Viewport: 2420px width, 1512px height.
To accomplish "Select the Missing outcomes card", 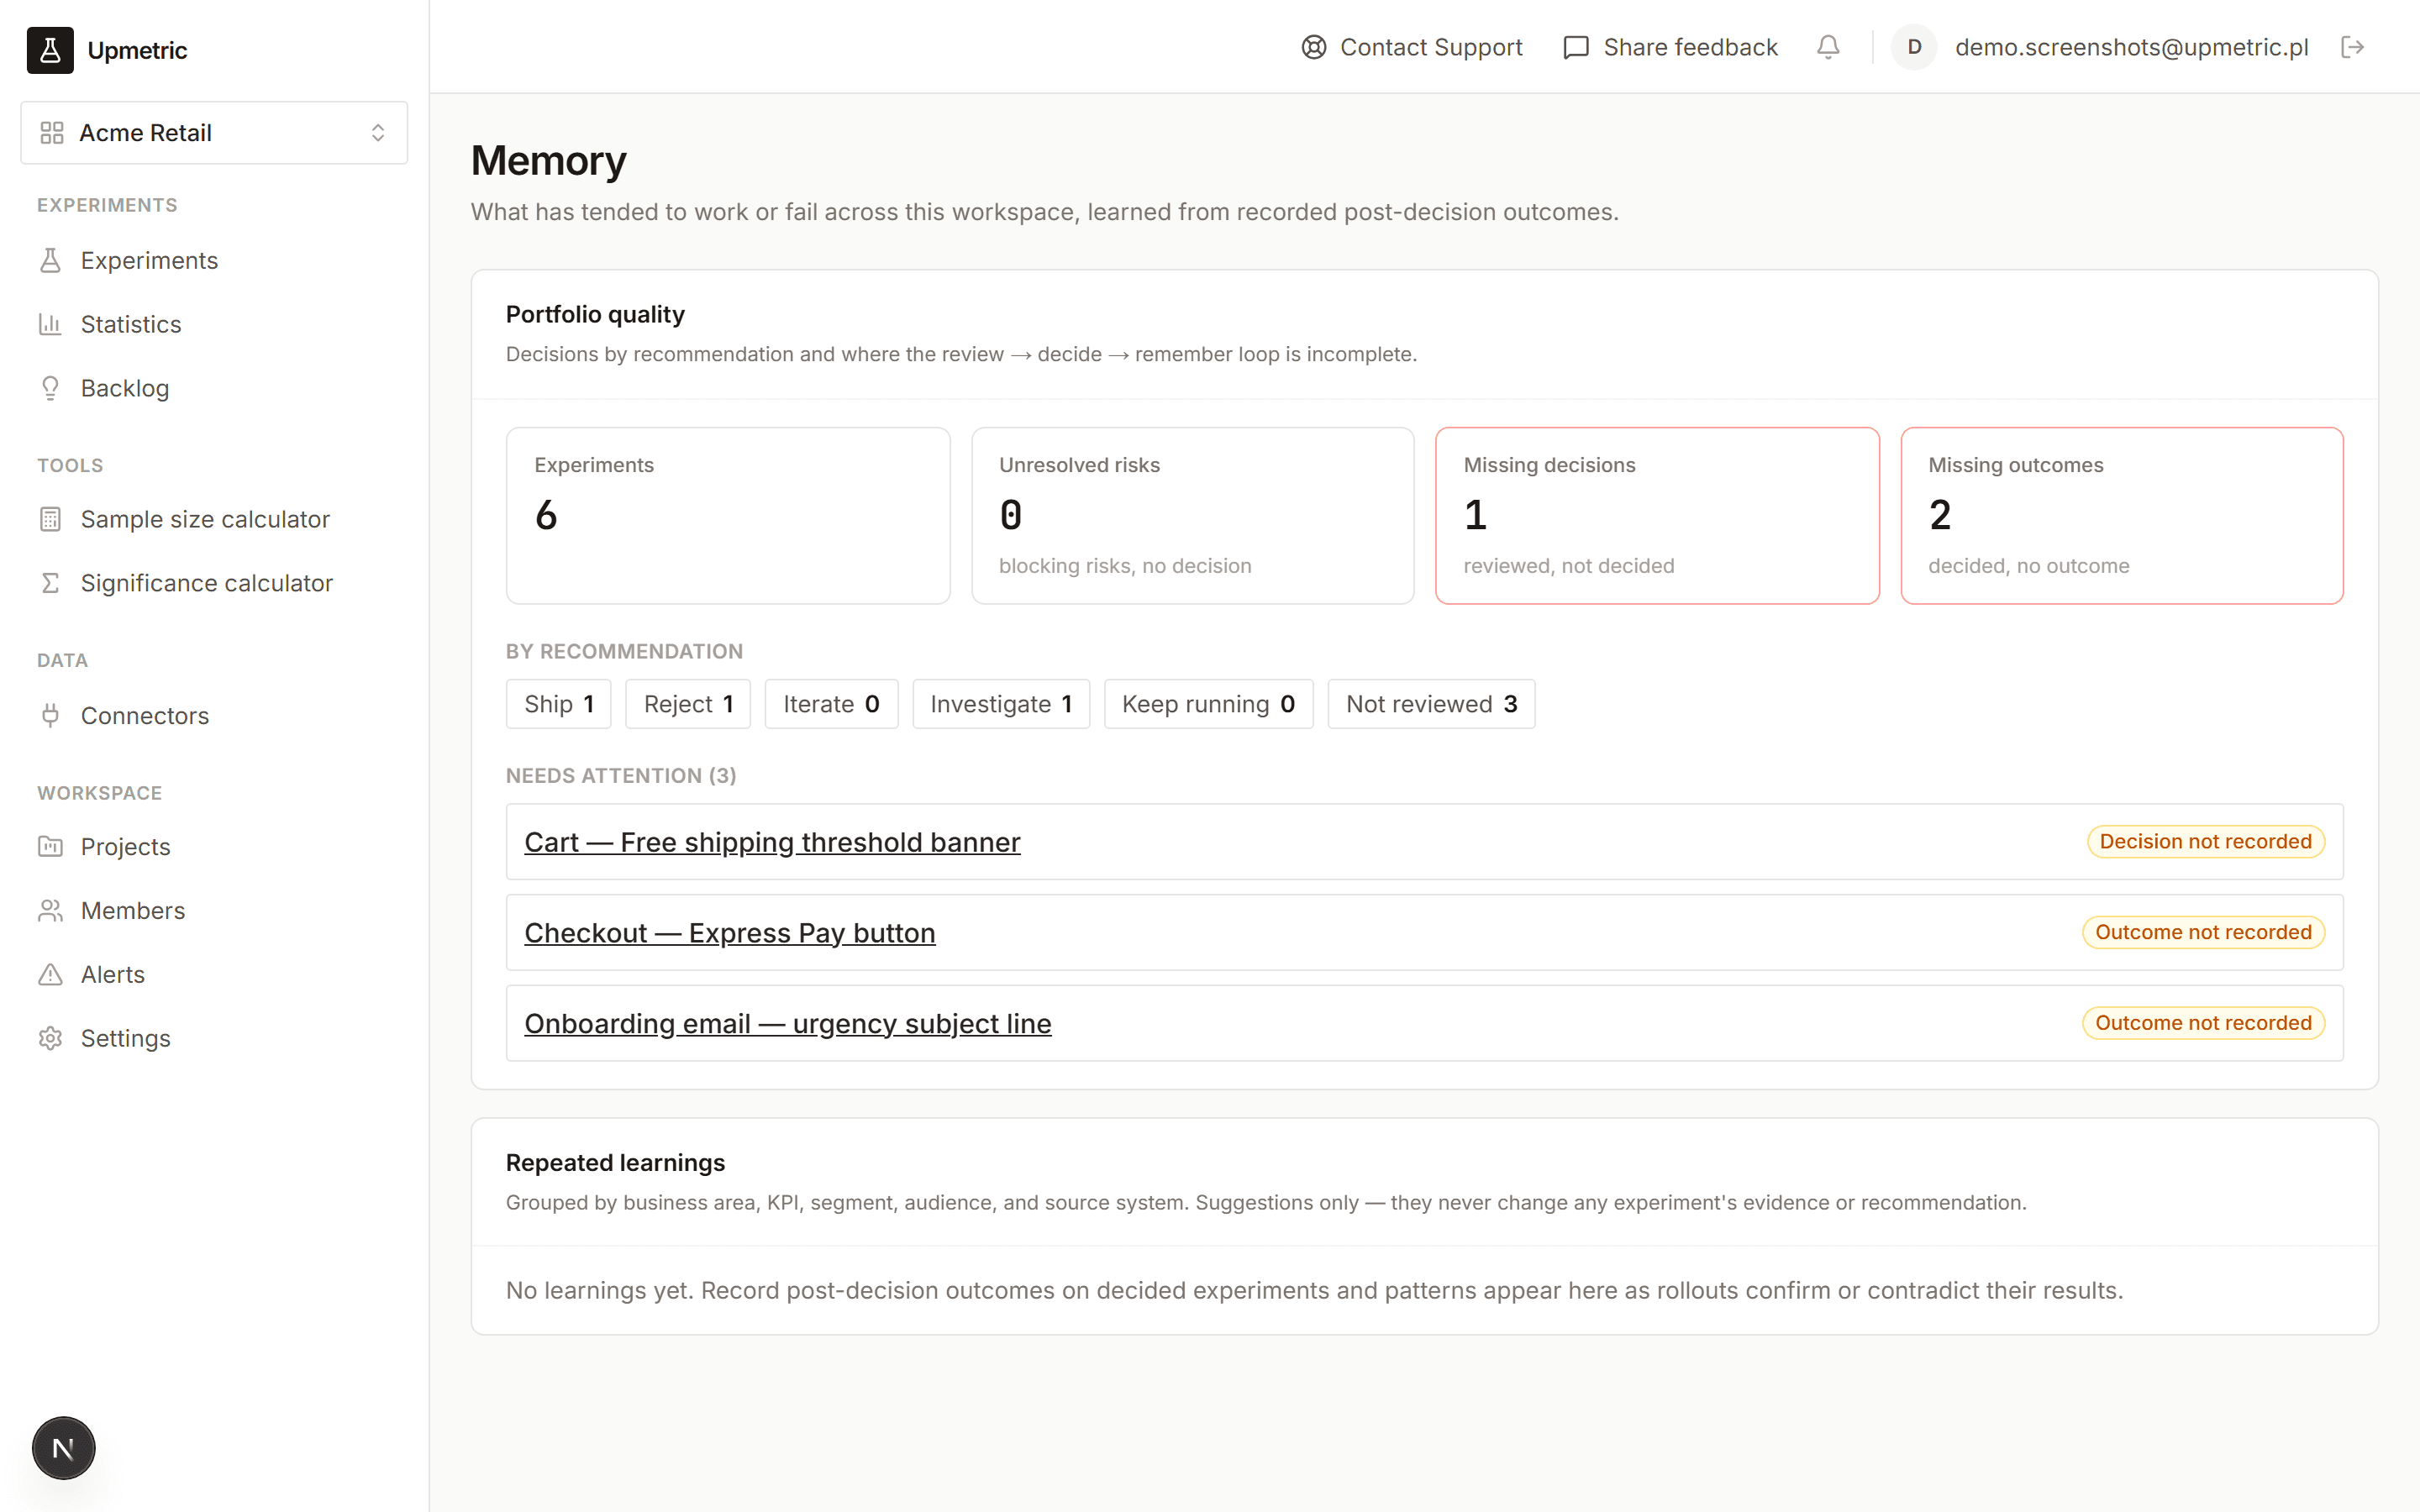I will pyautogui.click(x=2122, y=516).
